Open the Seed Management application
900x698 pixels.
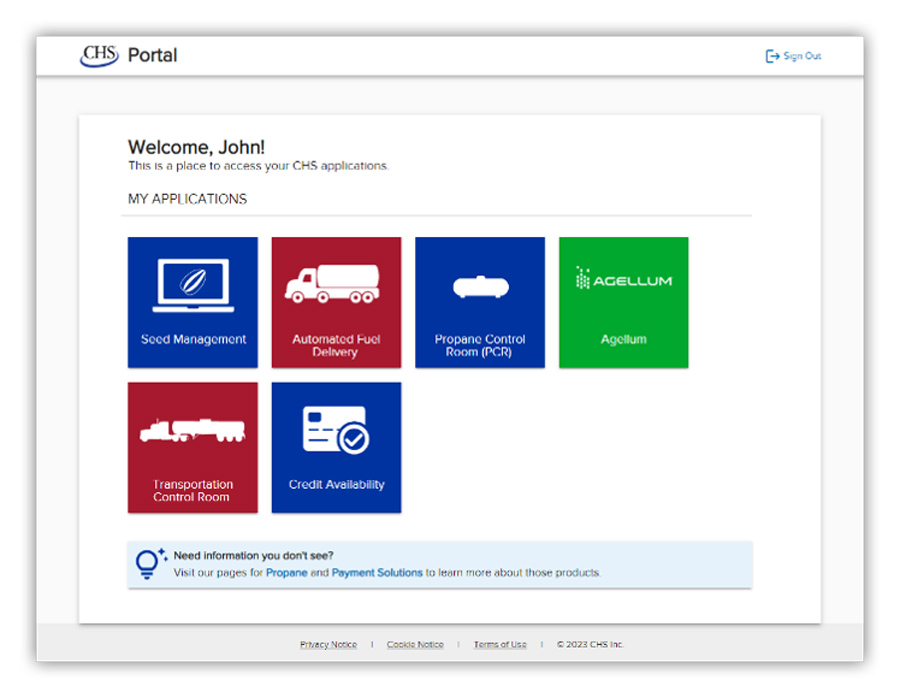(x=193, y=303)
